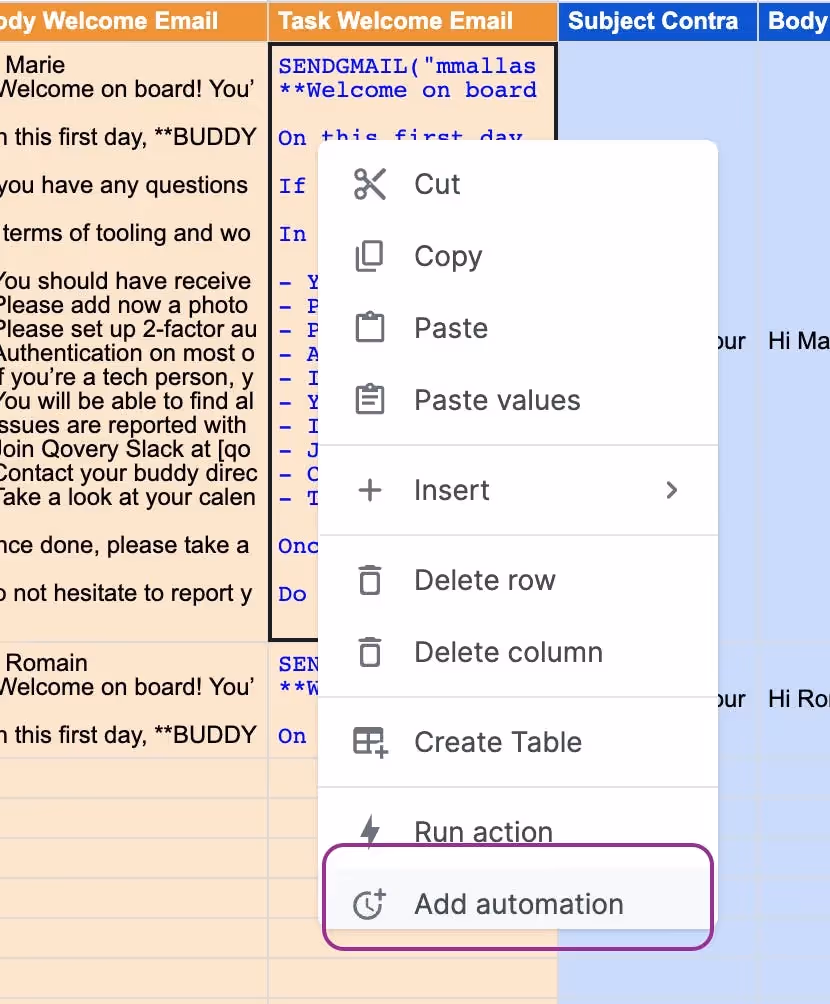Click the trash icon beside Delete column
Image resolution: width=830 pixels, height=1004 pixels.
[370, 652]
